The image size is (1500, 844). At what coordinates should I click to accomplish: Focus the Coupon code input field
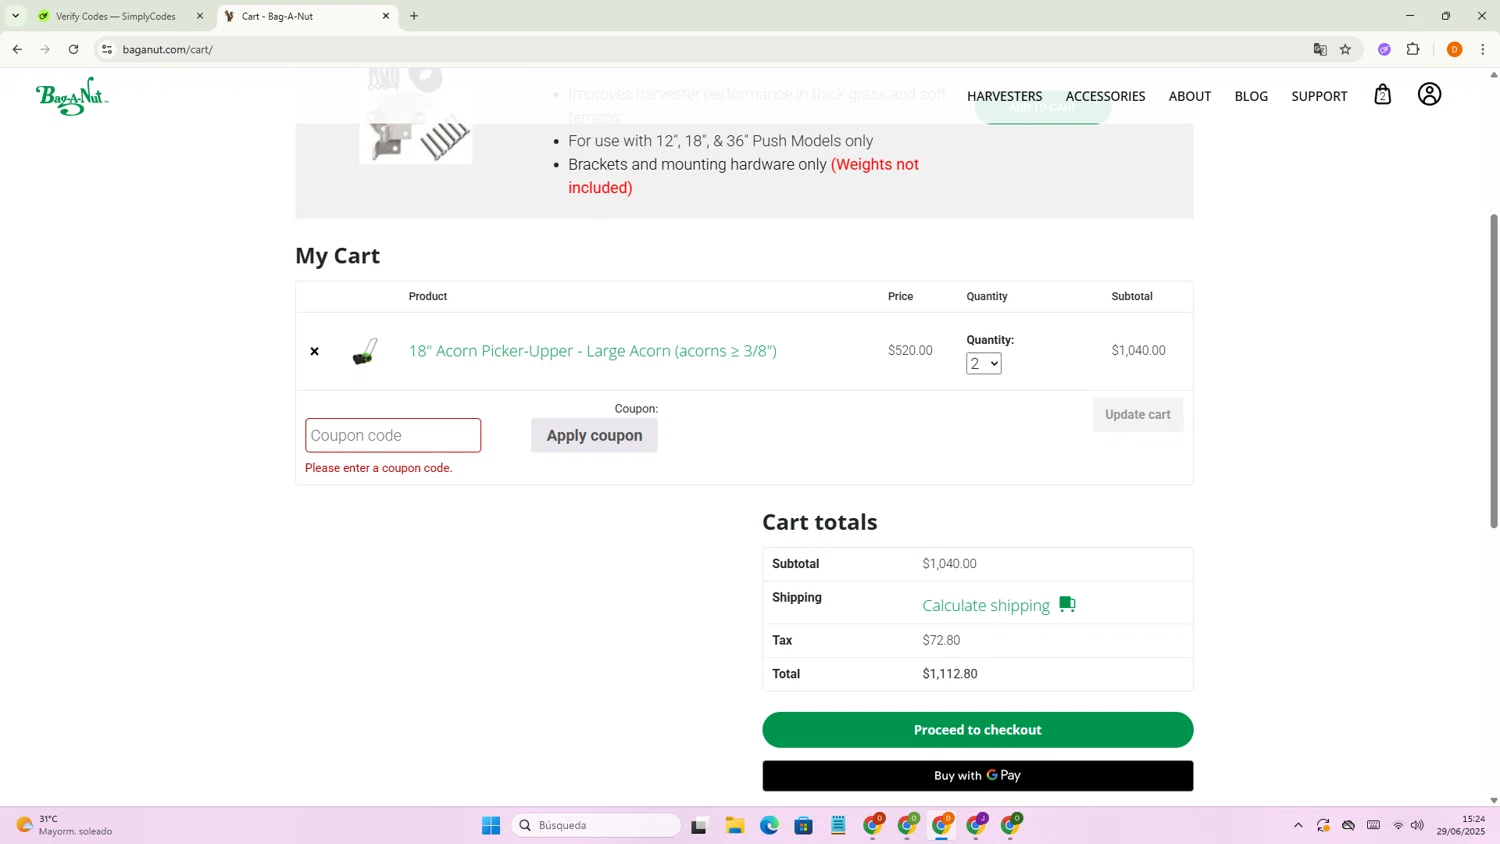pyautogui.click(x=393, y=435)
